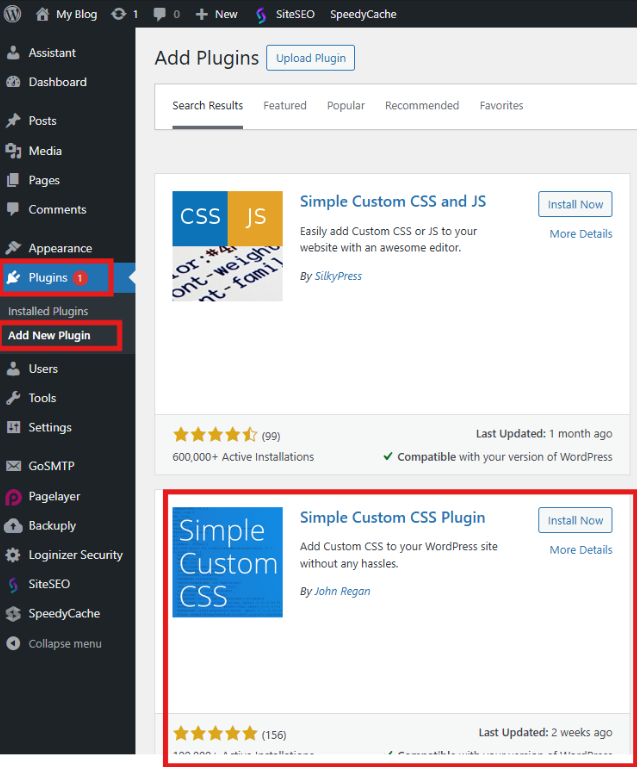Open SpeedyCache menu in top bar
This screenshot has width=637, height=768.
point(363,14)
